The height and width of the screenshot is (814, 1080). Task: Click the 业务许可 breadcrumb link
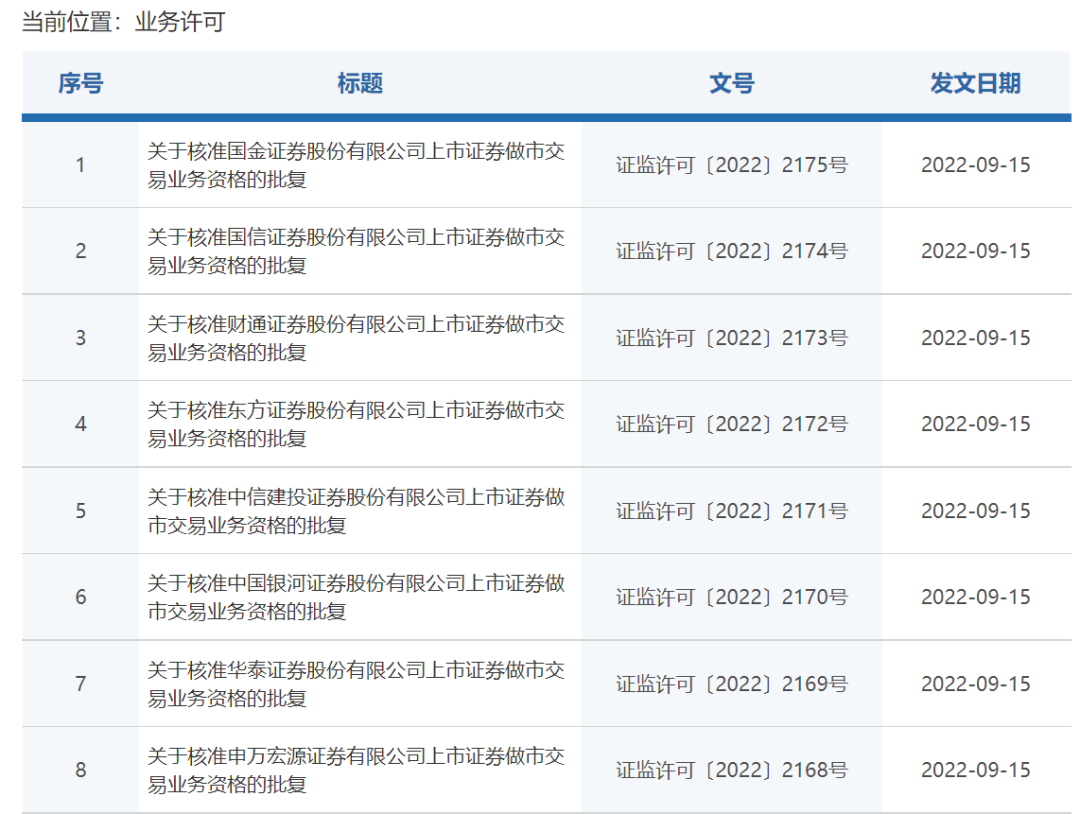180,22
